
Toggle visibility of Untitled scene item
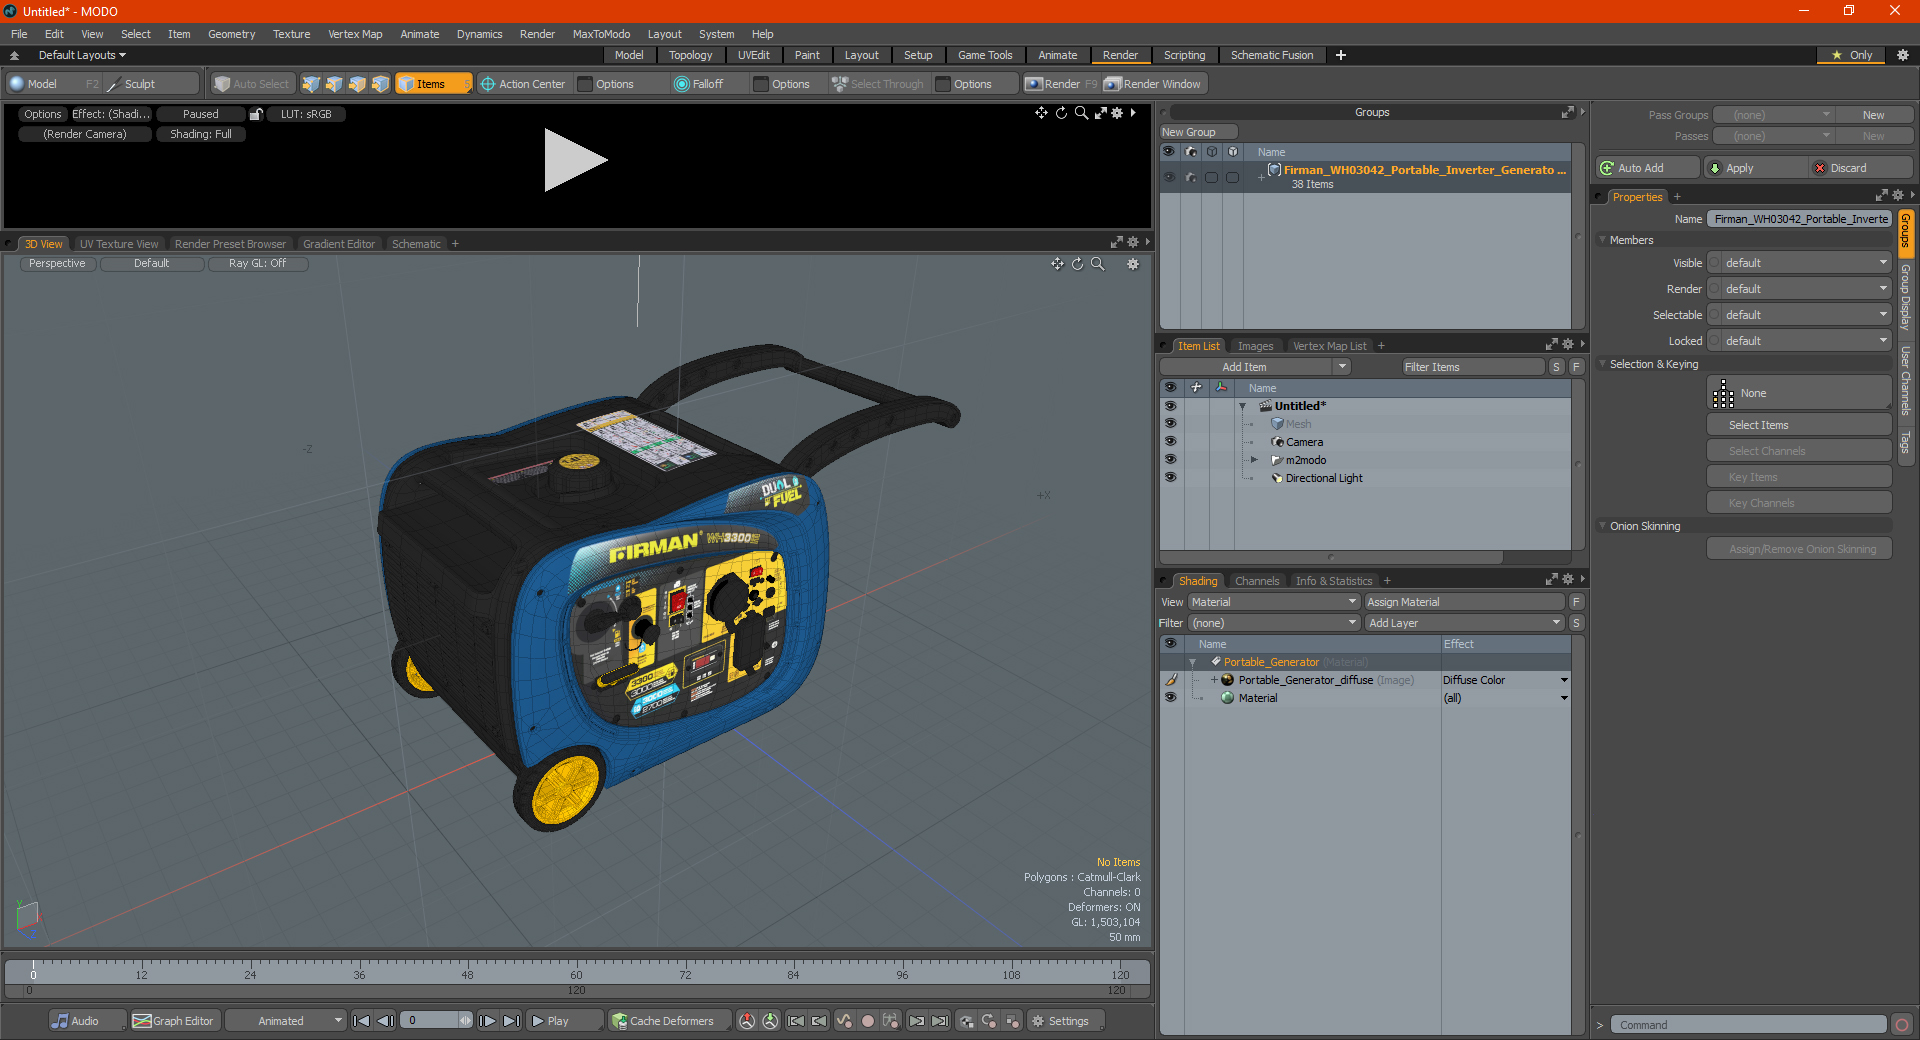[1170, 406]
